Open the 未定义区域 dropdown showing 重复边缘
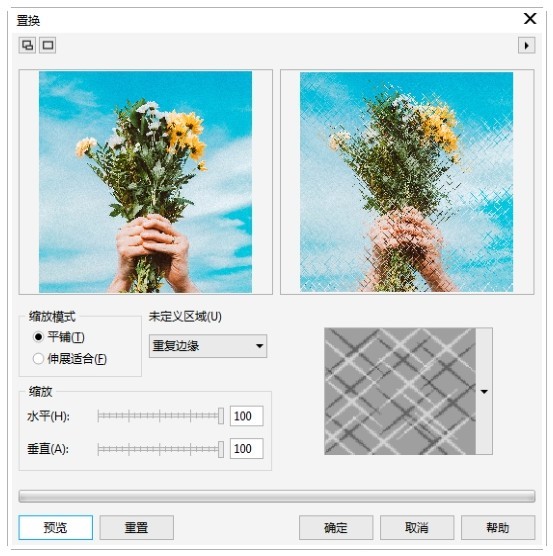The image size is (553, 556). pos(208,346)
